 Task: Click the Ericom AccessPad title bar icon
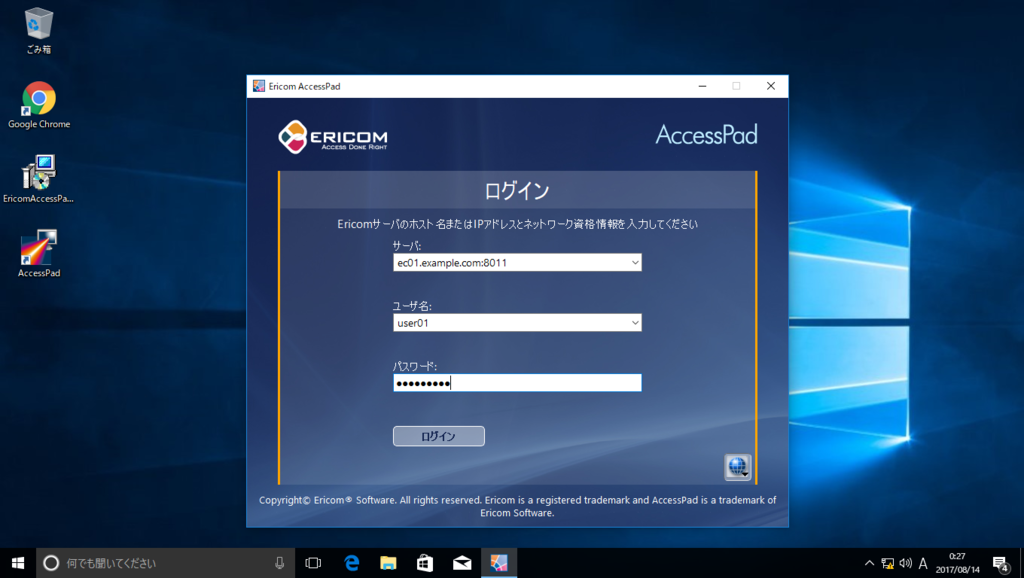click(x=259, y=86)
